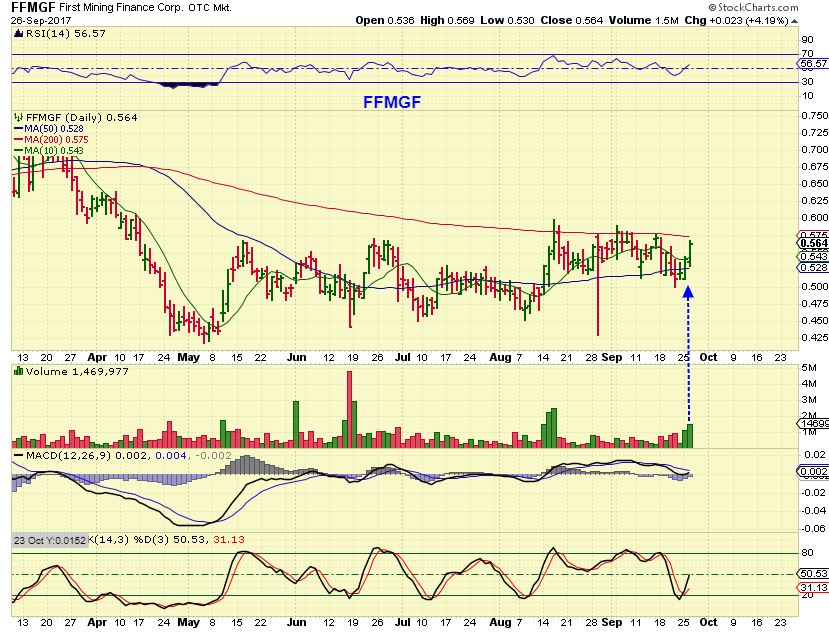Image resolution: width=829 pixels, height=632 pixels.
Task: Click the FFMGF (Daily) 0.564 legend
Action: [81, 117]
